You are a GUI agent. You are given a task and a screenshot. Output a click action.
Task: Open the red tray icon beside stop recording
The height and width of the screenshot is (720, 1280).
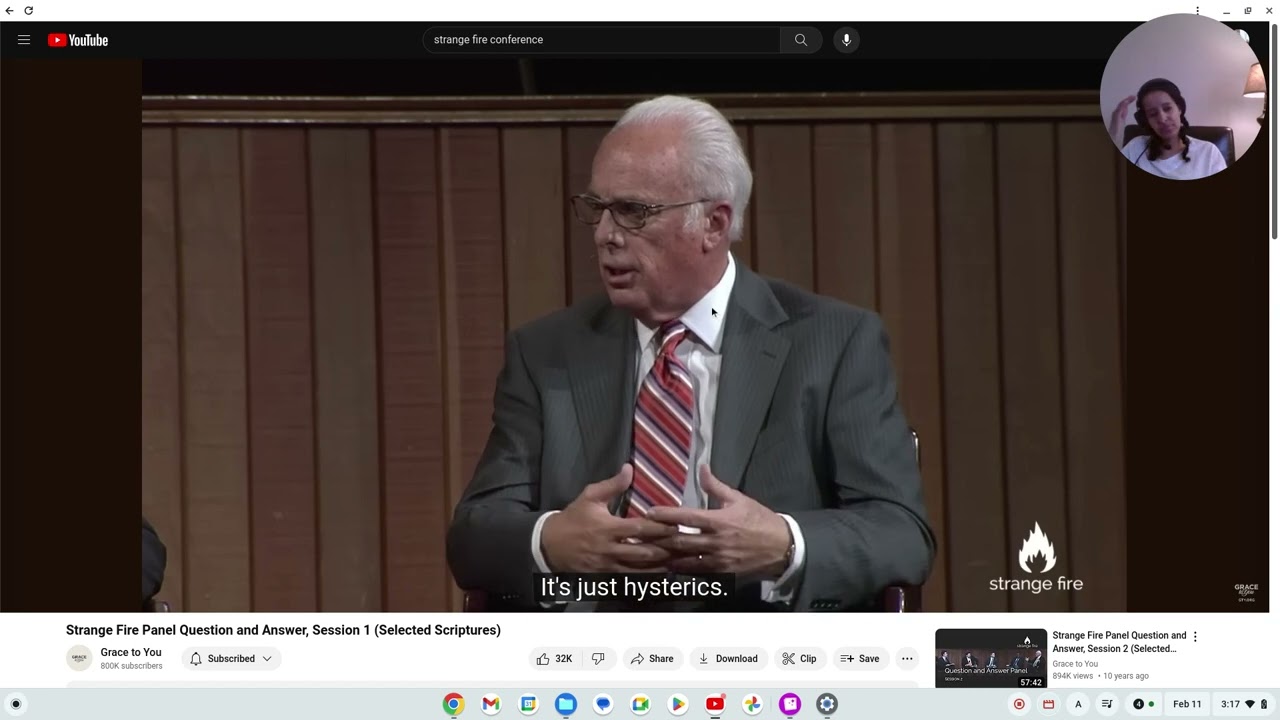[x=1048, y=704]
